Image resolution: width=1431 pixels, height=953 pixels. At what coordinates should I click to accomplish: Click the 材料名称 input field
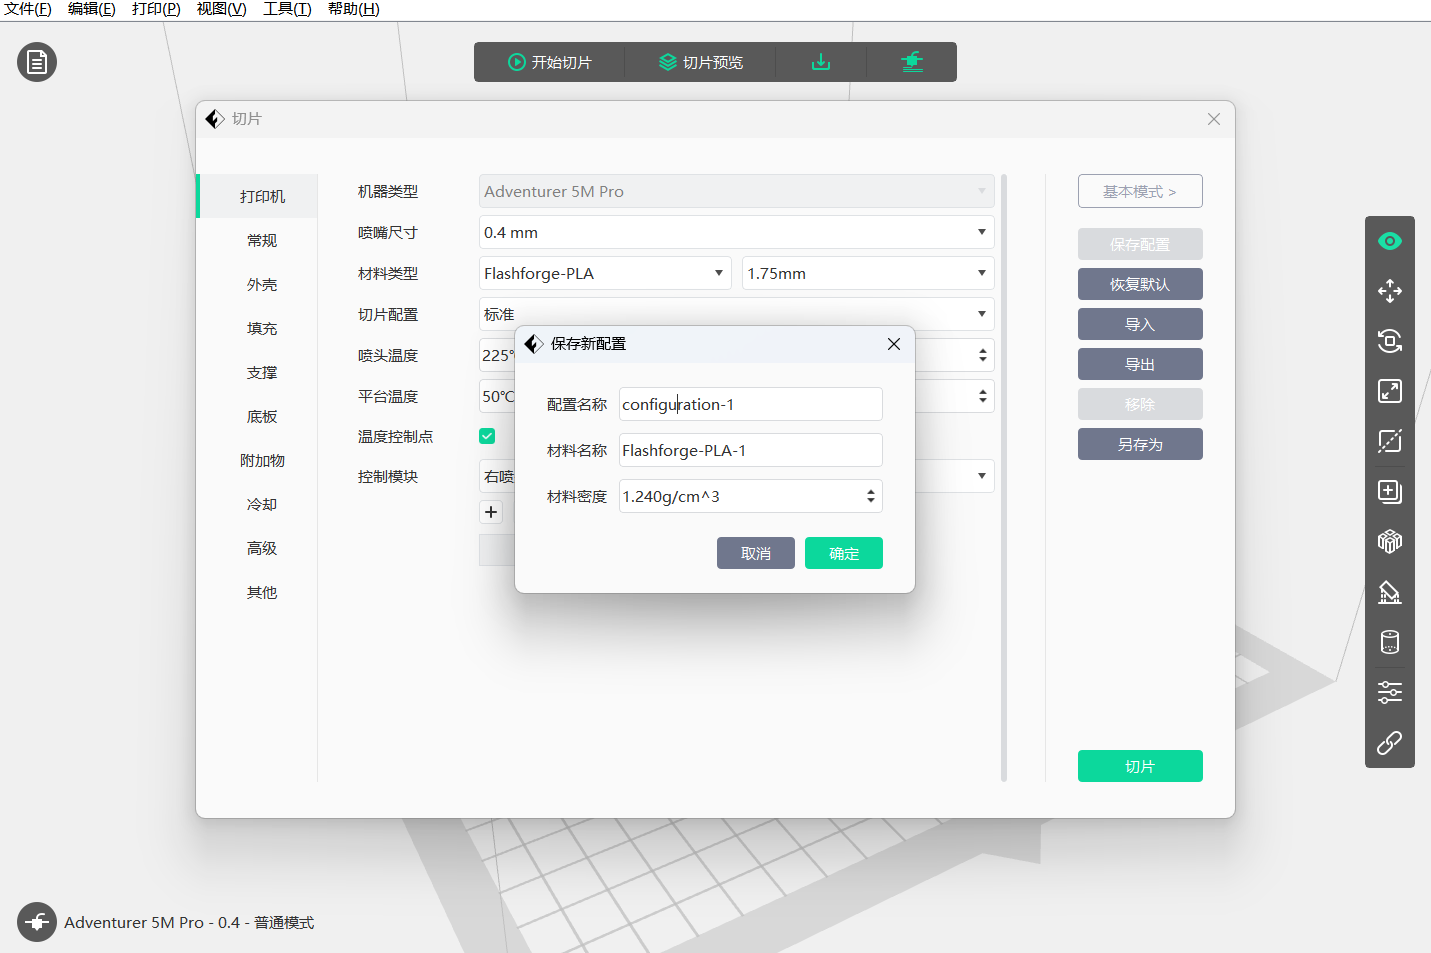tap(751, 450)
